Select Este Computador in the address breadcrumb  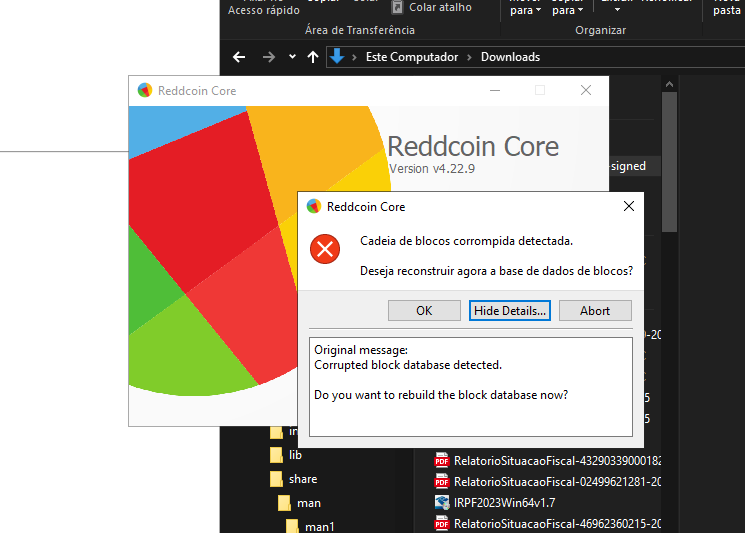411,57
